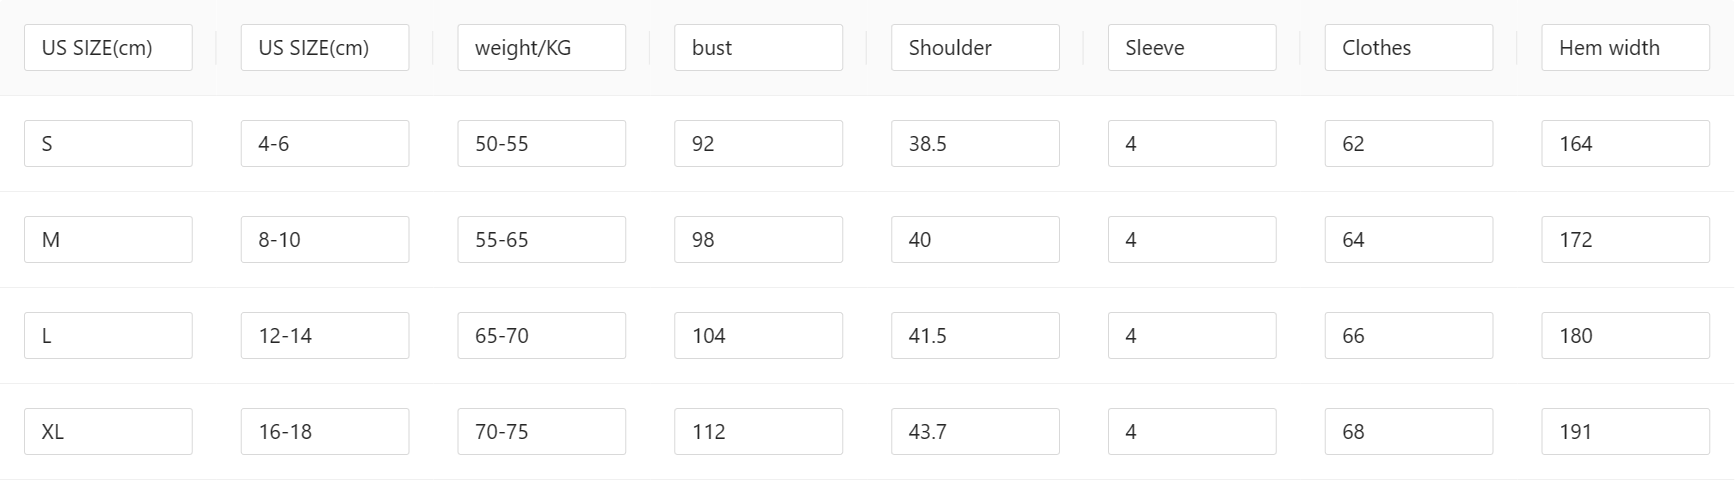
Task: Edit the bust value 92 field
Action: point(758,144)
